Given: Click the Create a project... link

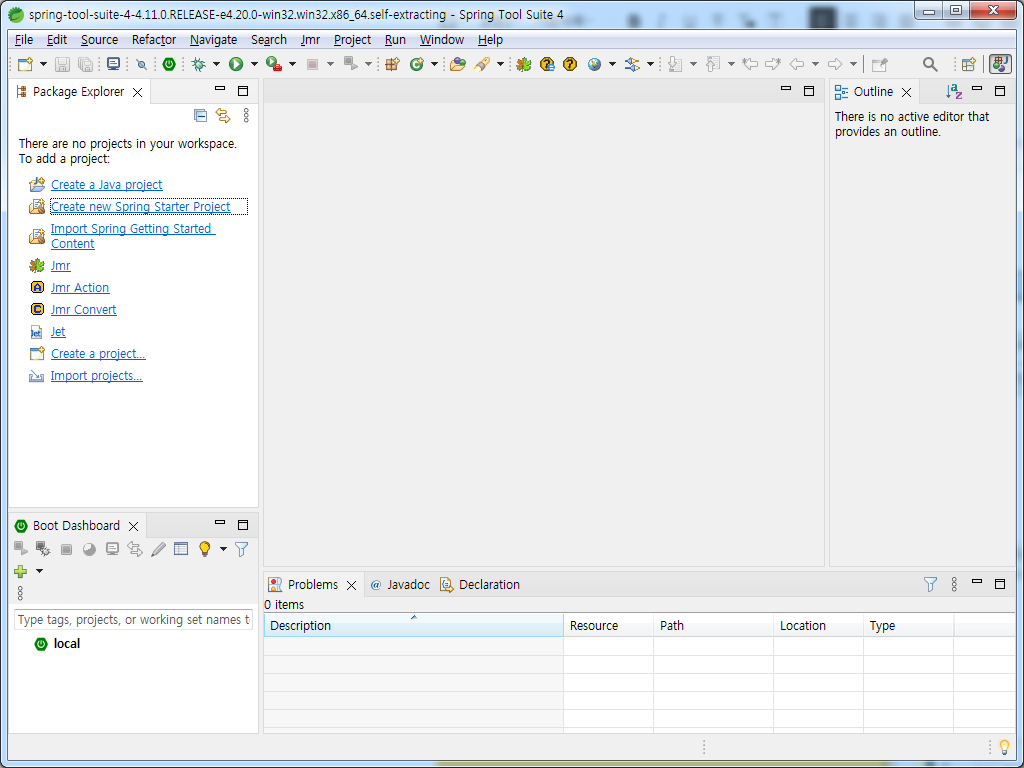Looking at the screenshot, I should [x=98, y=353].
